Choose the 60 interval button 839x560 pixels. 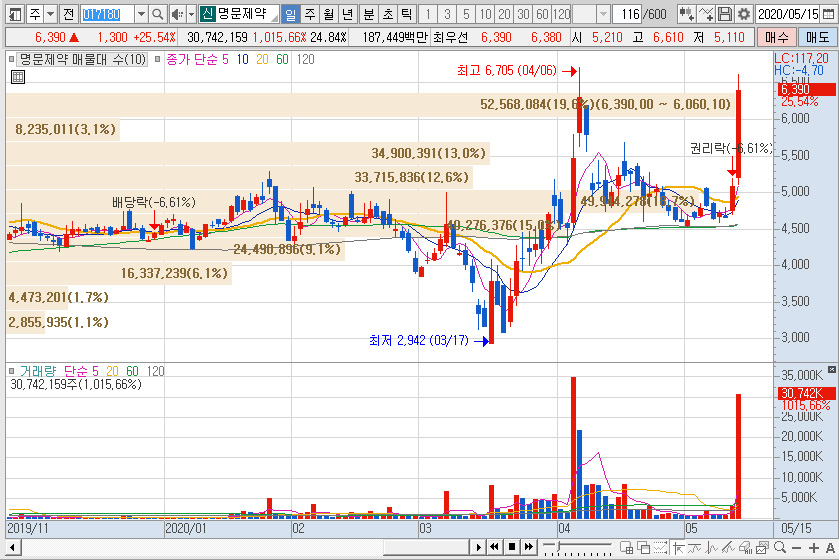click(542, 14)
